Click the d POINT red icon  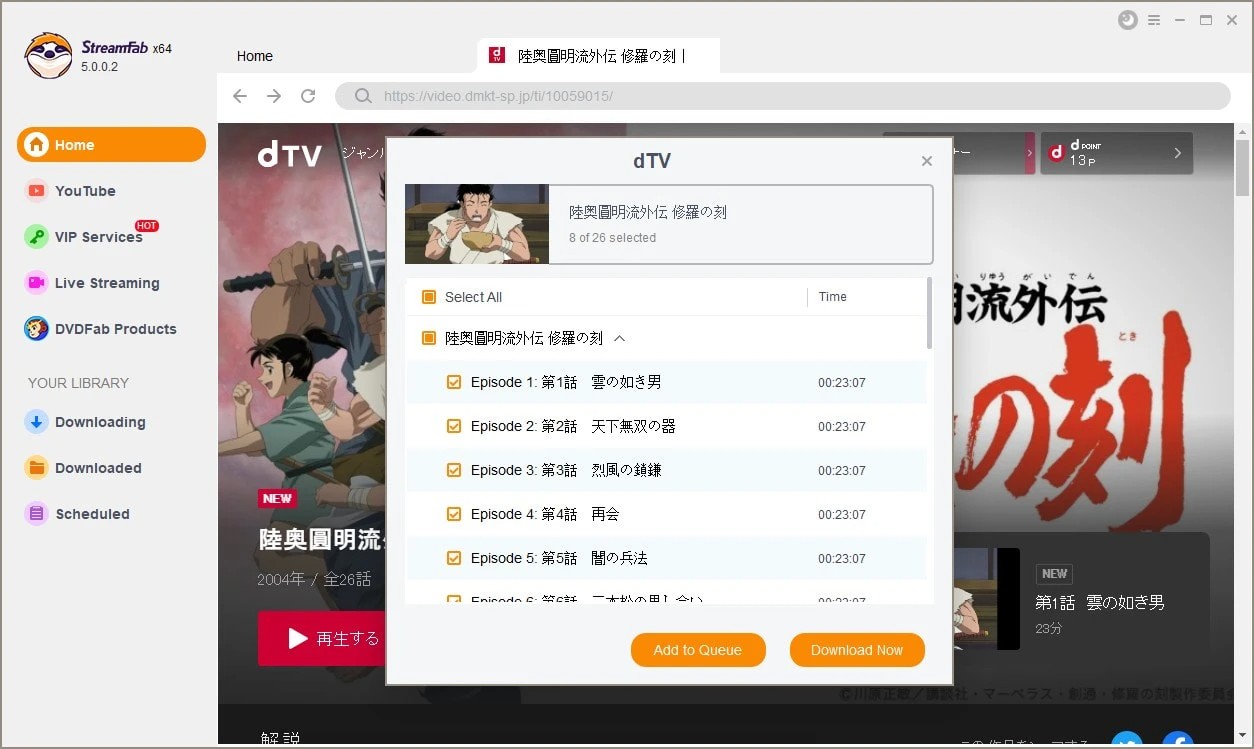point(1056,153)
